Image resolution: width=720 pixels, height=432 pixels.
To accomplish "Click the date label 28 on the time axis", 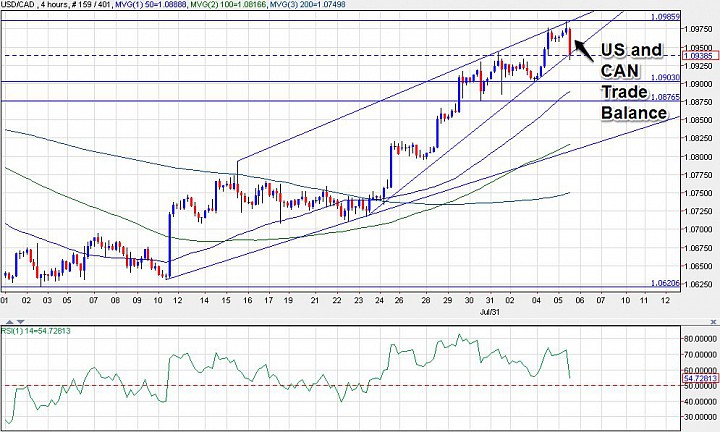I will (x=426, y=300).
